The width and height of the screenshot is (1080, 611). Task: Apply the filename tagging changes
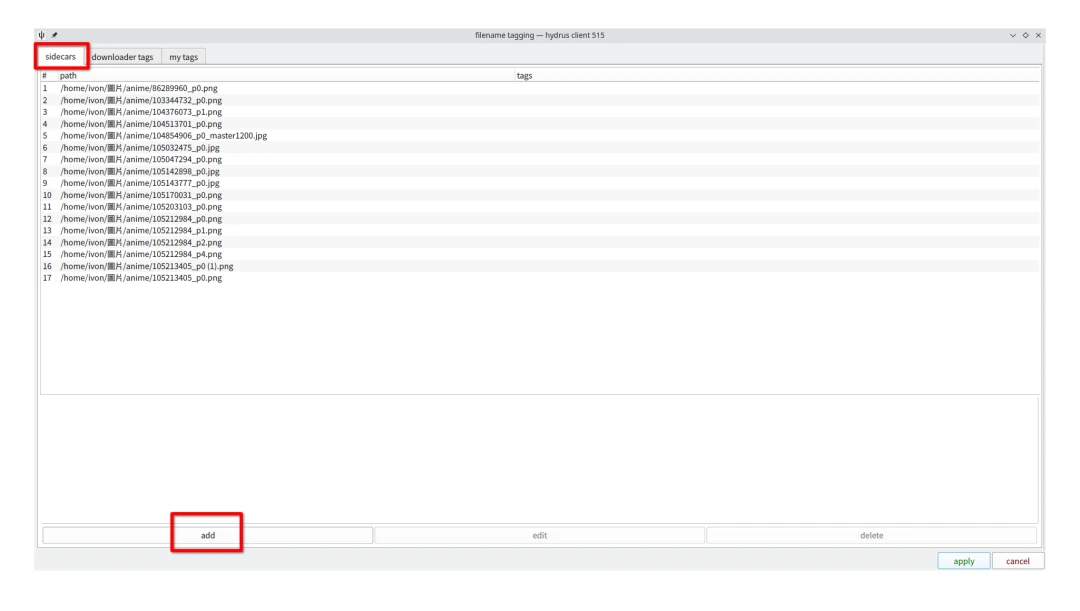964,561
